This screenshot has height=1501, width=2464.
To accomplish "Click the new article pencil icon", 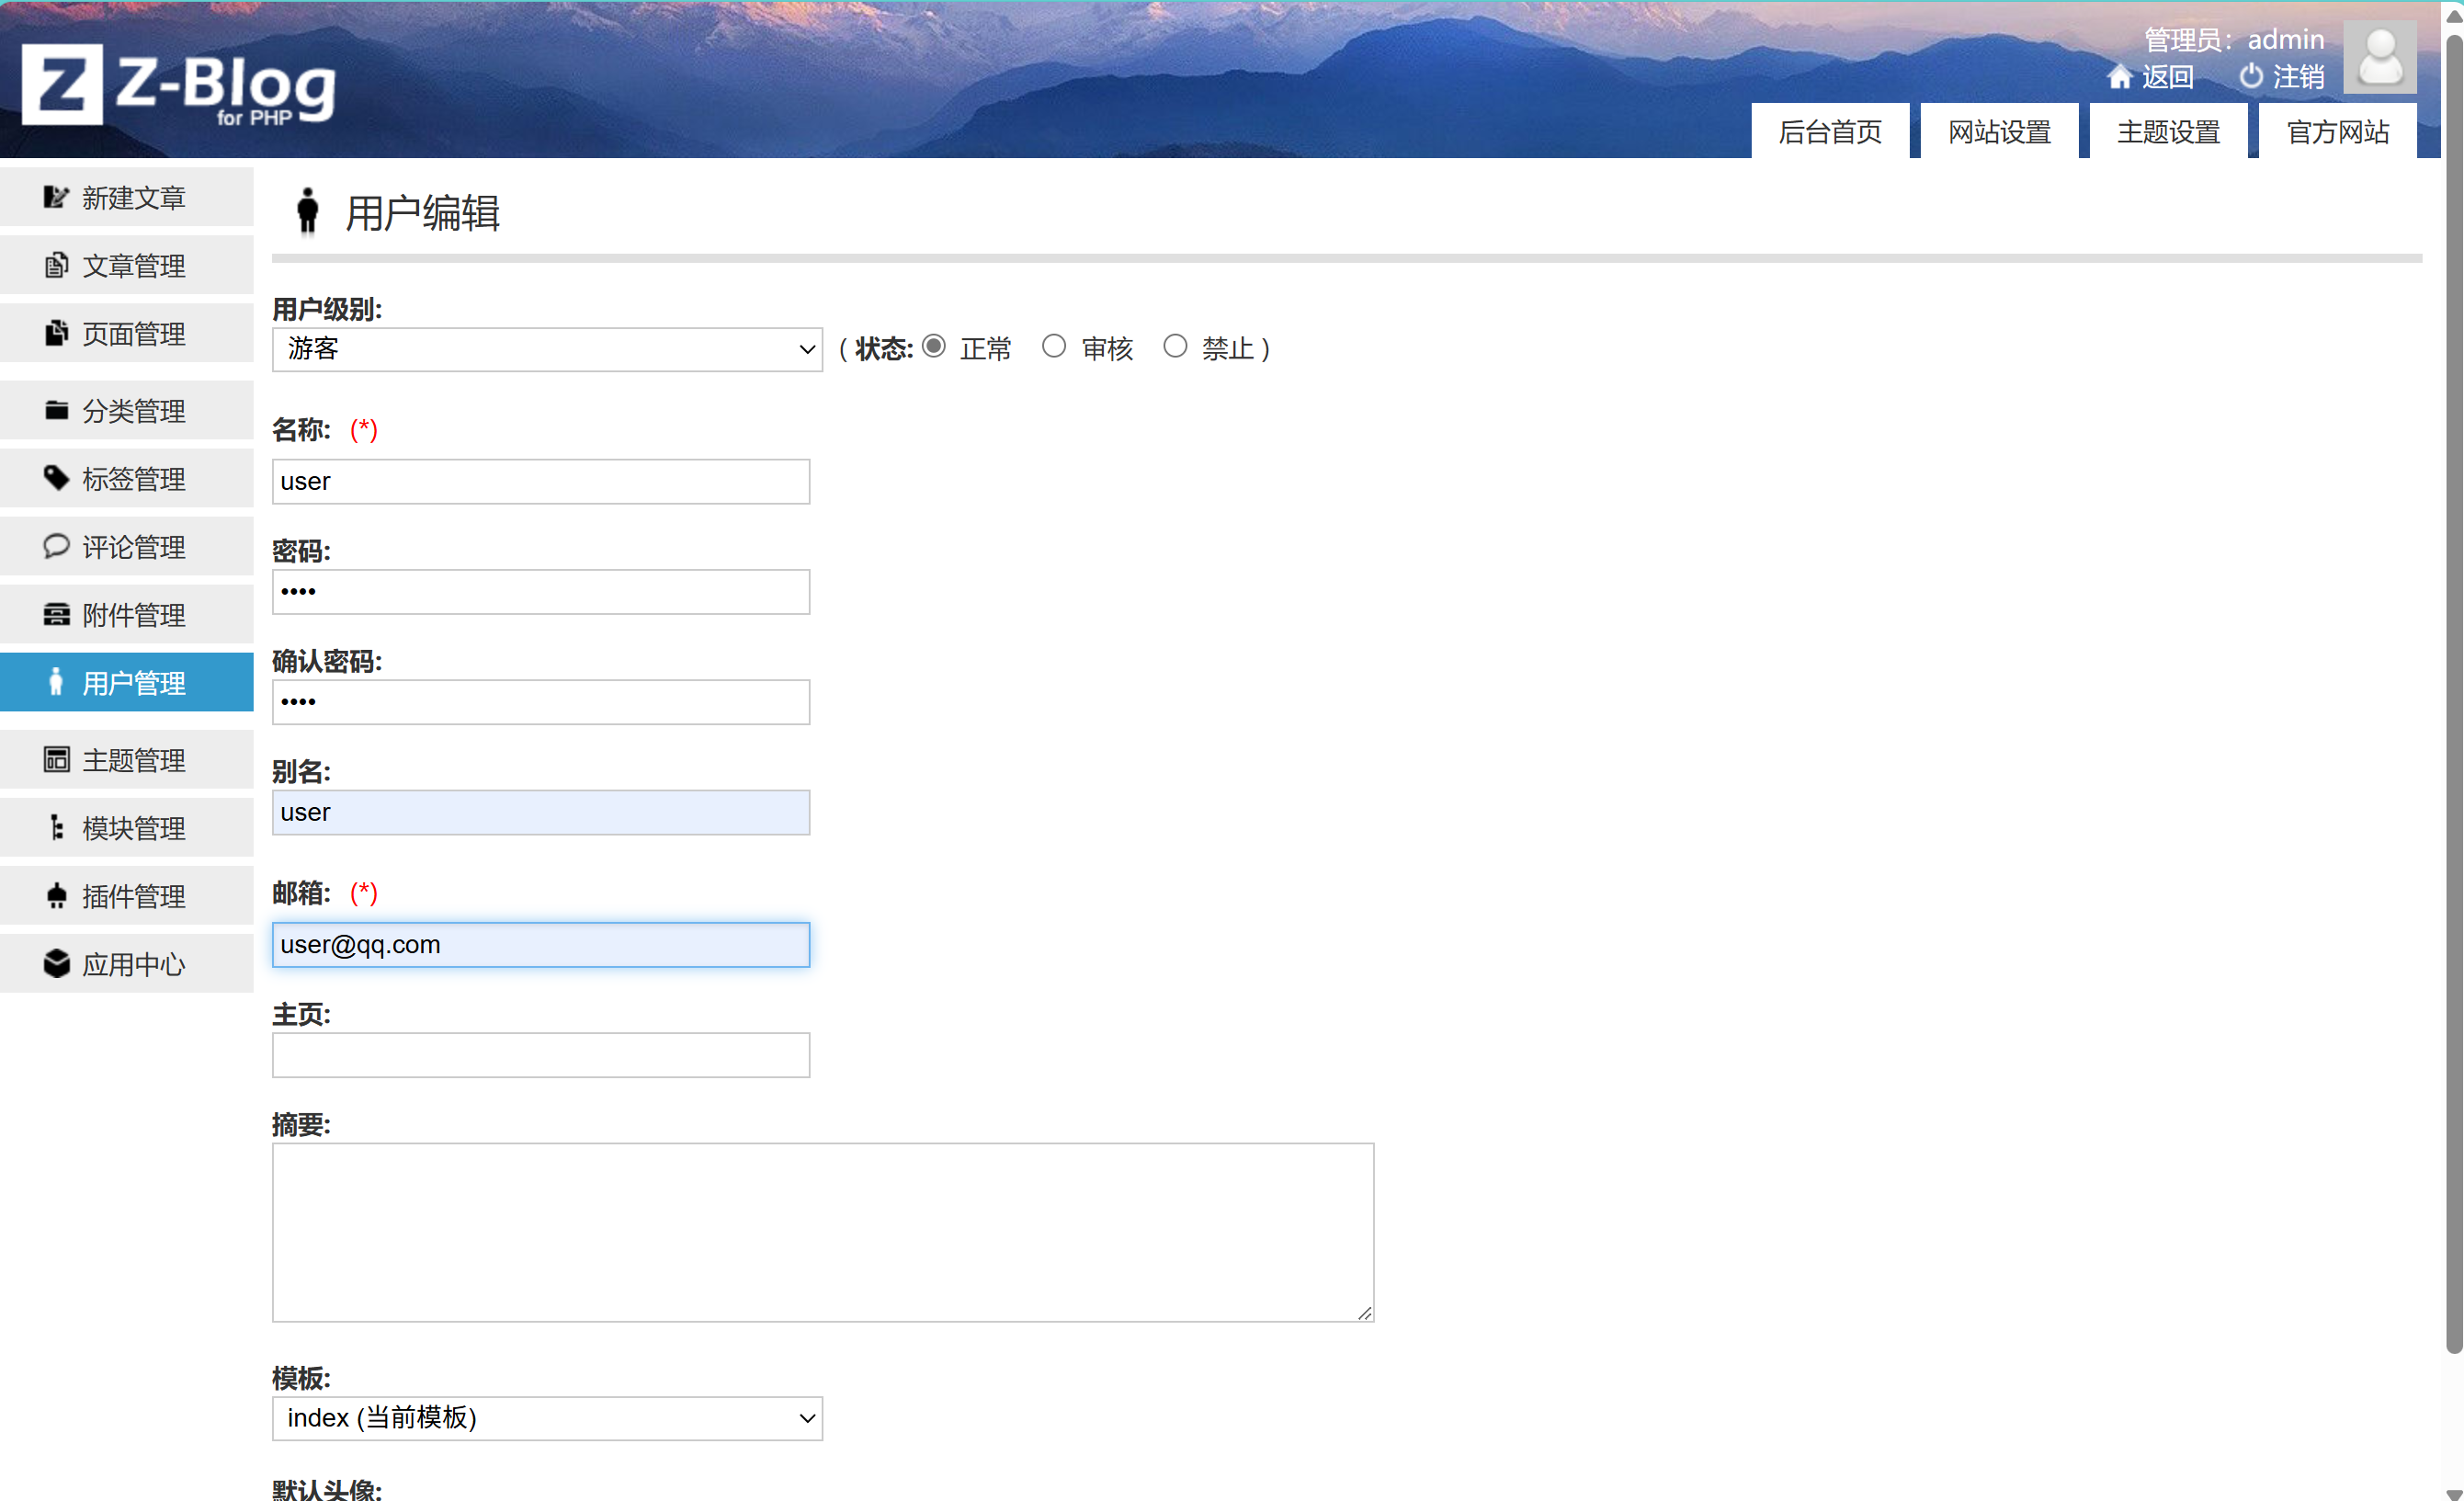I will (56, 197).
